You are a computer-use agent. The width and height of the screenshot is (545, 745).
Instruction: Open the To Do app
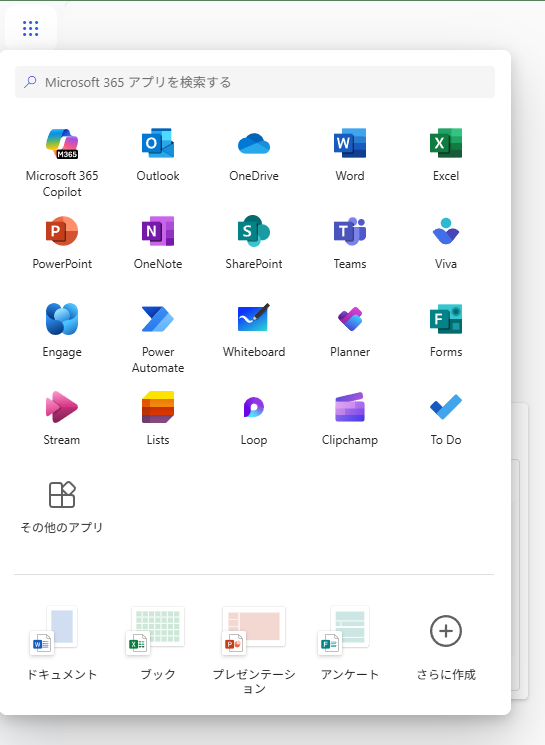click(446, 418)
